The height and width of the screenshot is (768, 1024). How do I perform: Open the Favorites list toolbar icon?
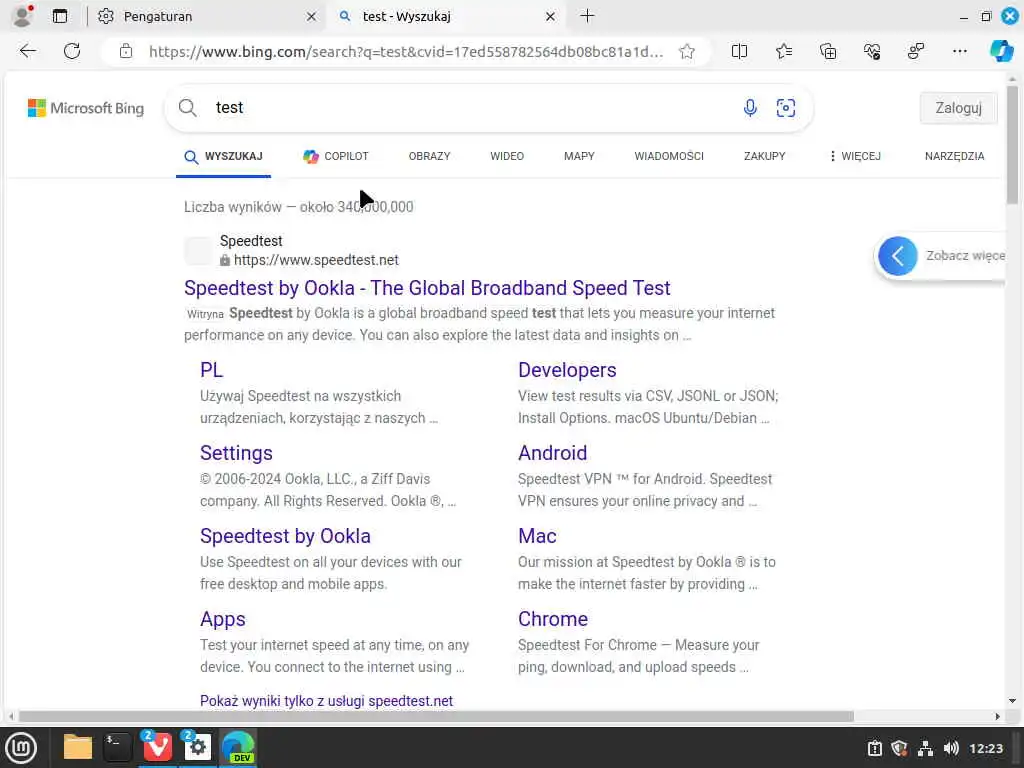pos(784,51)
